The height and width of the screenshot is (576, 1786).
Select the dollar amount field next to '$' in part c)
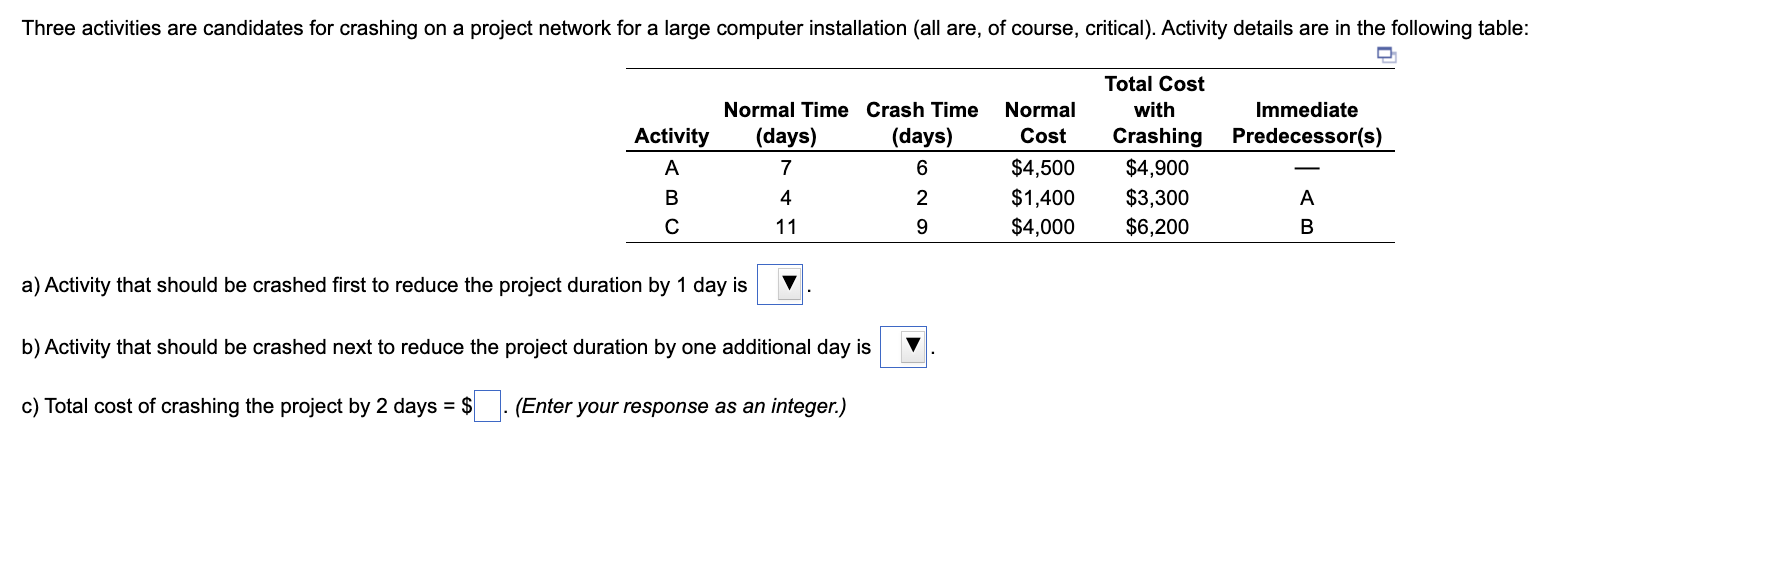(486, 404)
